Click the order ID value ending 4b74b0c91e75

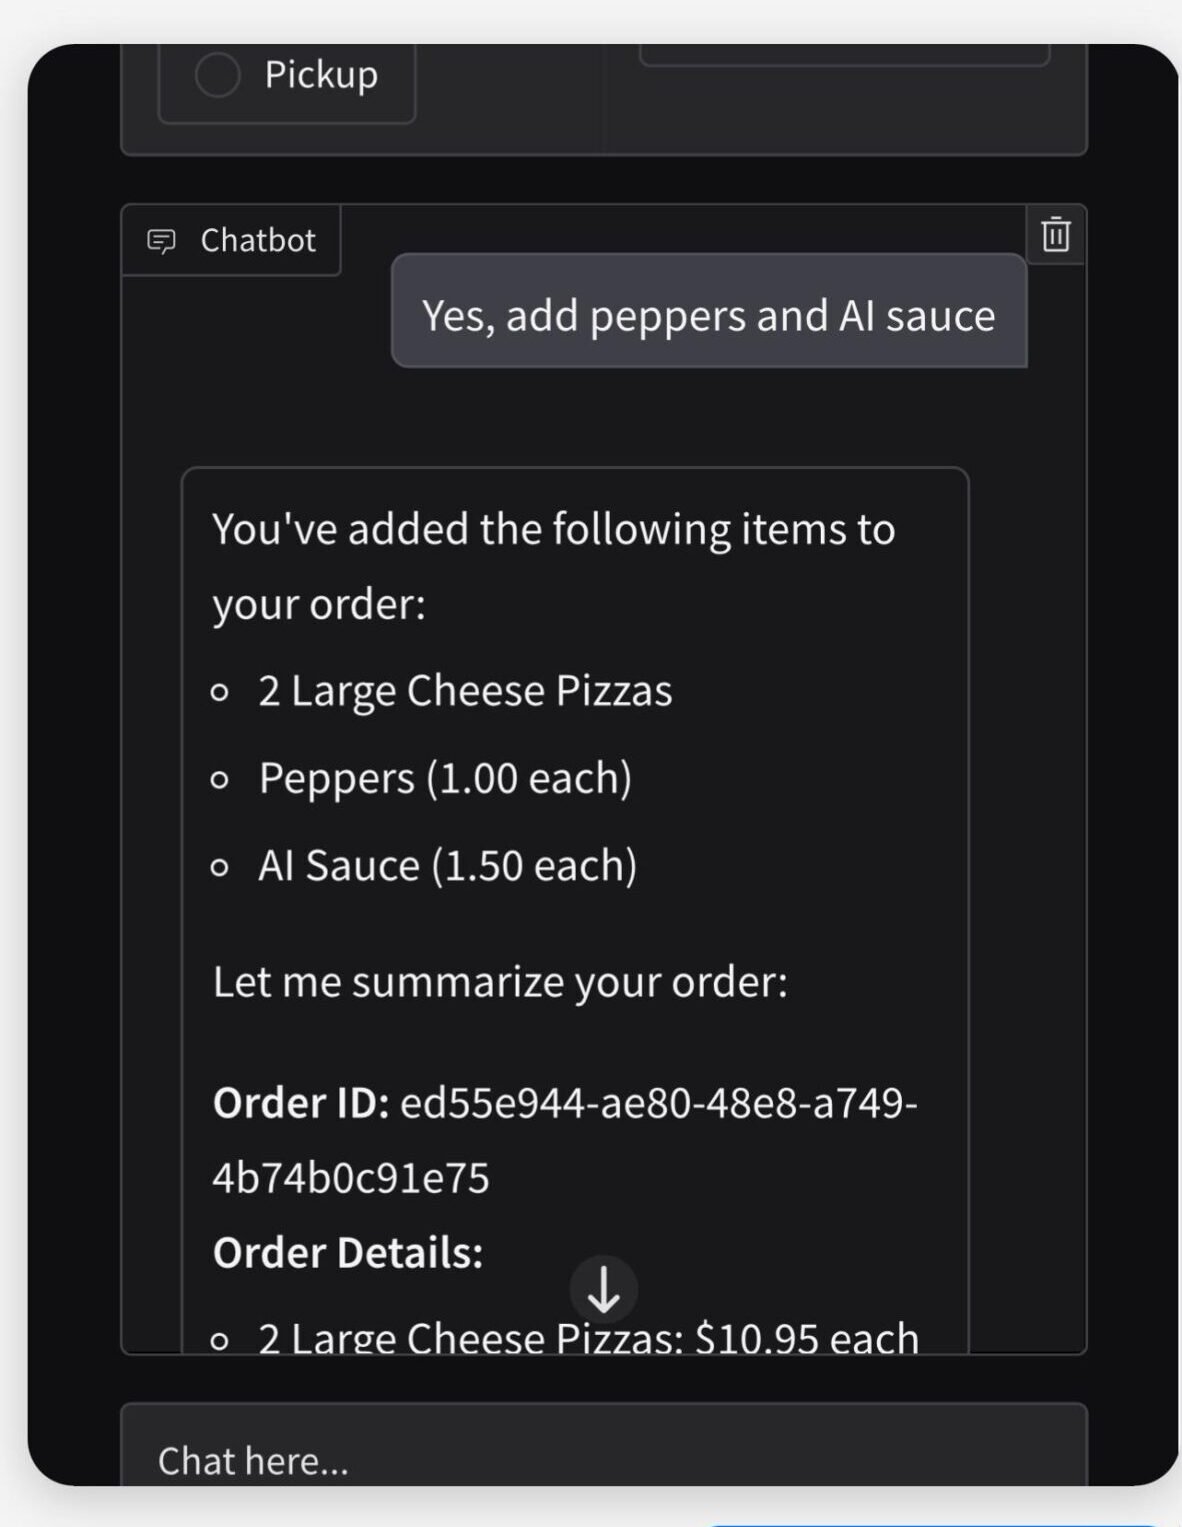565,1140
